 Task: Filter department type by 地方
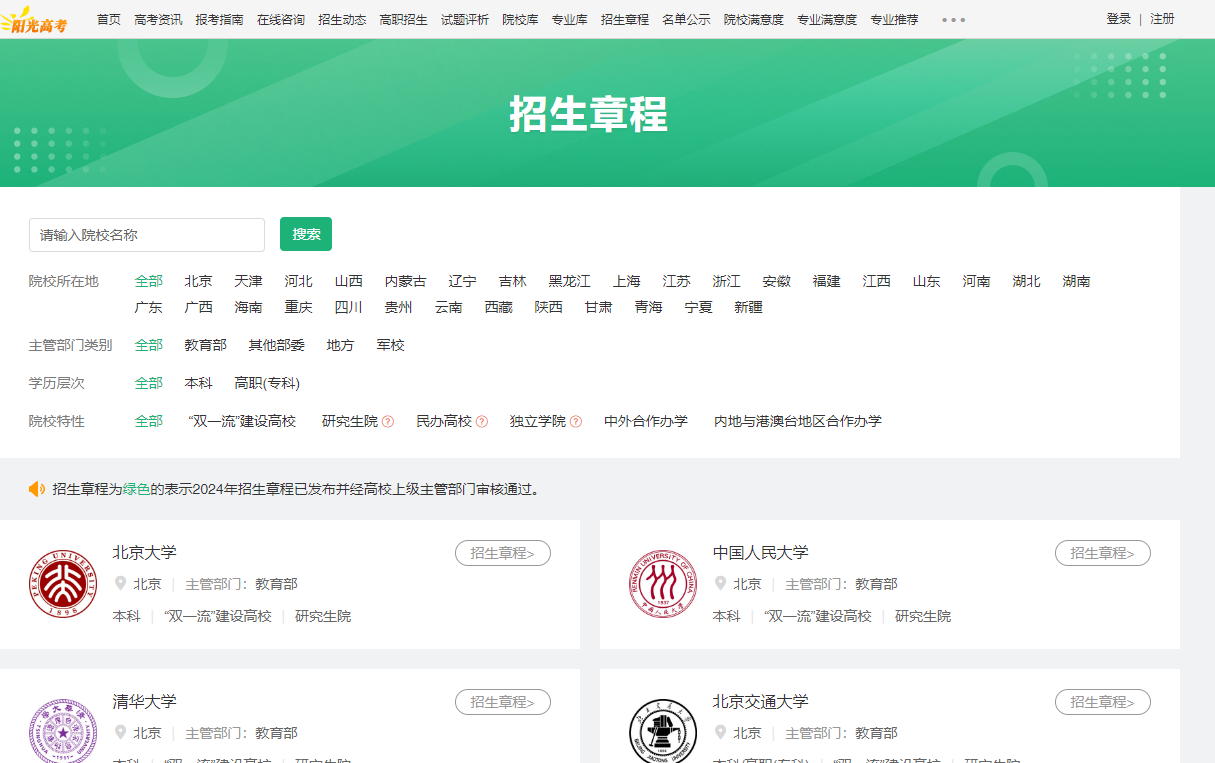(341, 346)
